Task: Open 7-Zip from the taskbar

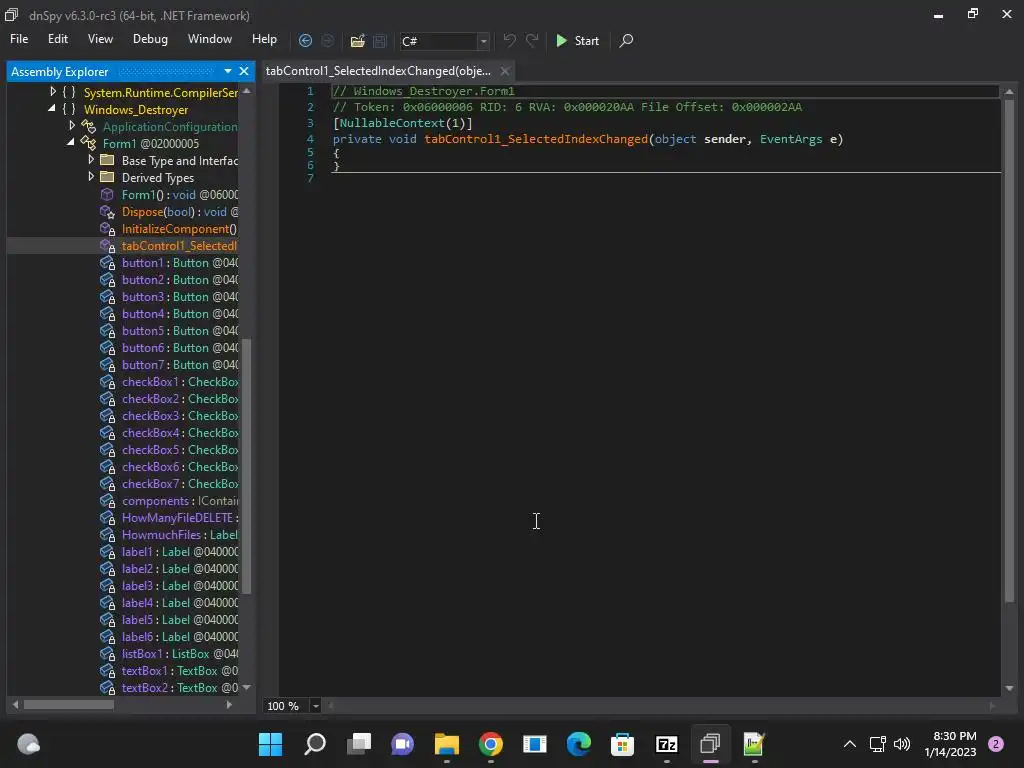Action: point(666,744)
